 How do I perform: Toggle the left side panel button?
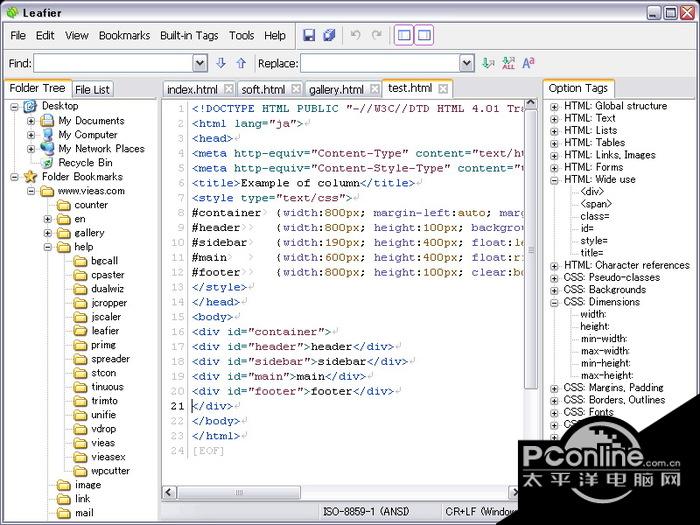pyautogui.click(x=404, y=35)
